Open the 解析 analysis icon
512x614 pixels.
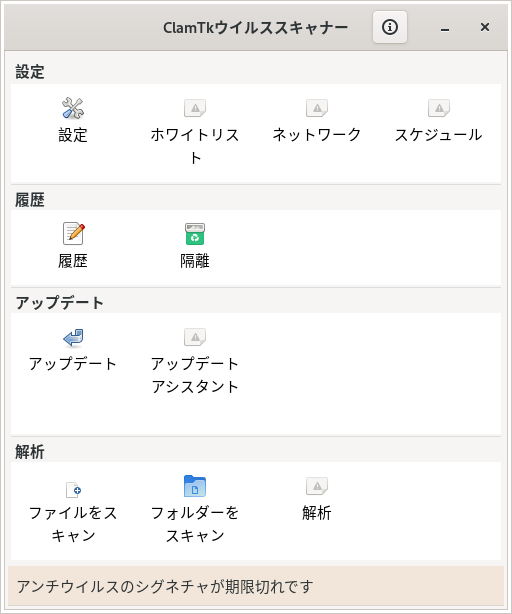317,486
